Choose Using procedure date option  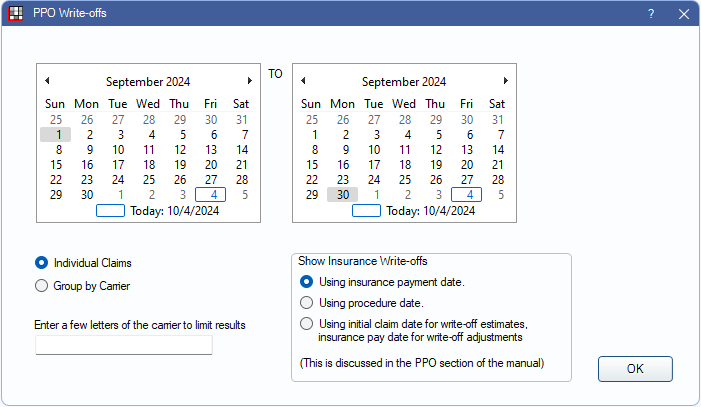(307, 302)
